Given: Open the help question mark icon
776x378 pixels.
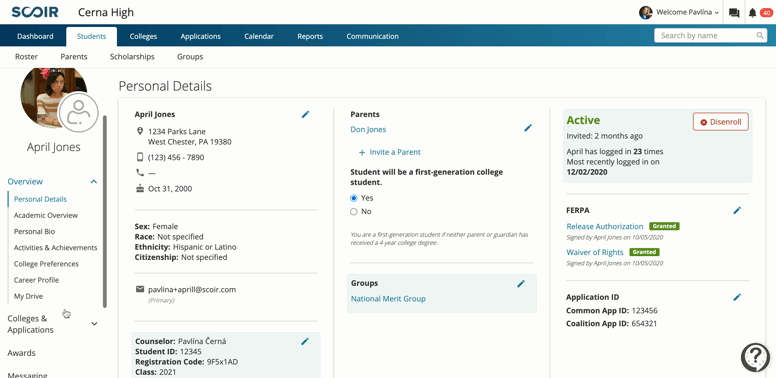Looking at the screenshot, I should tap(755, 356).
